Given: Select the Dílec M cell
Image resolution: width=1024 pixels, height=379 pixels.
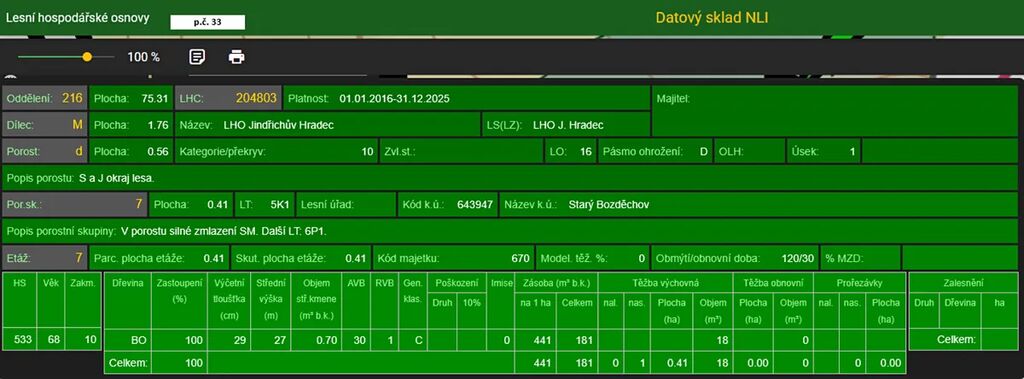Looking at the screenshot, I should (x=44, y=125).
